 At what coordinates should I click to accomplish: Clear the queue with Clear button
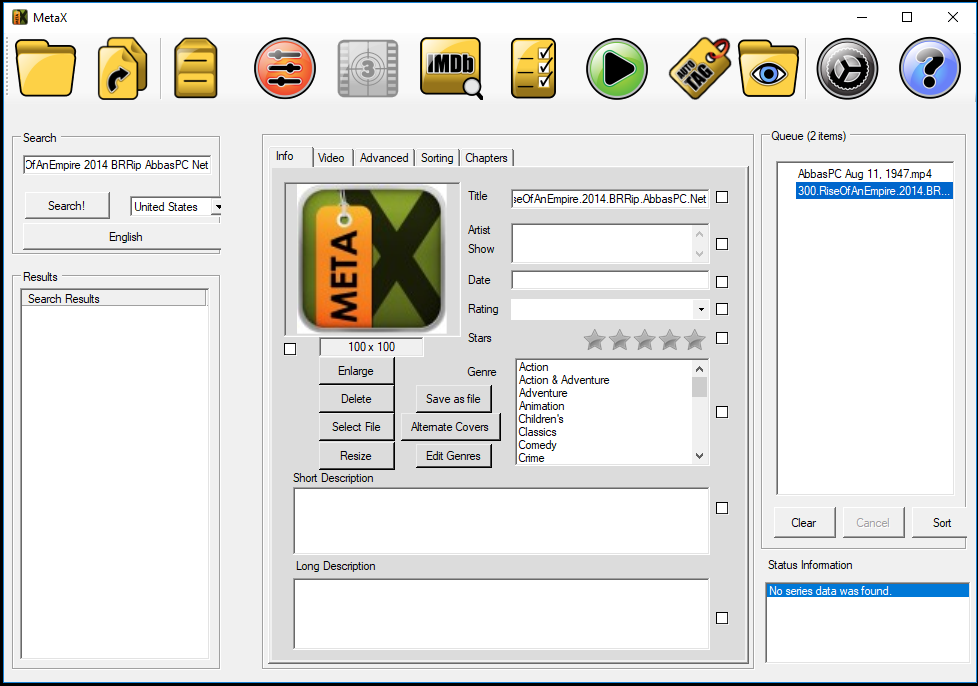point(803,523)
